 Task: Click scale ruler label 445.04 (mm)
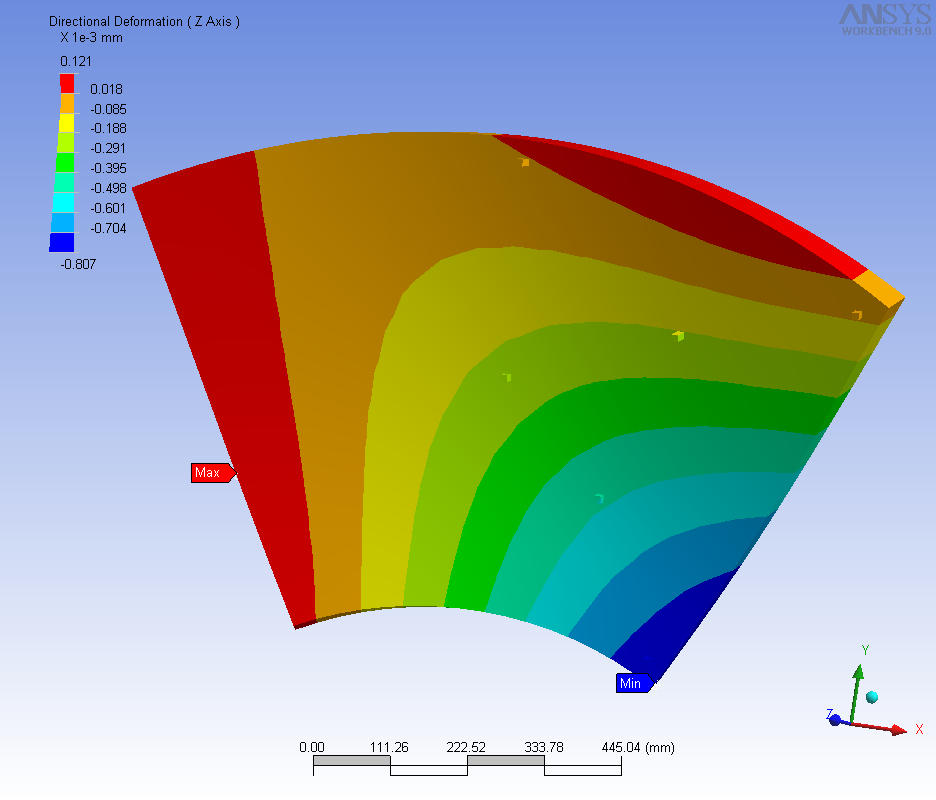pos(638,747)
